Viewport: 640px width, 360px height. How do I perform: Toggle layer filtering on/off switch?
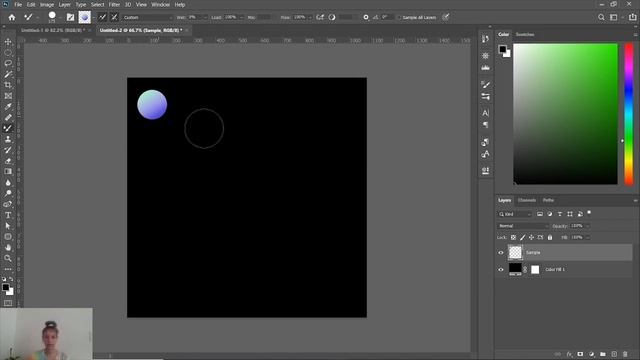[x=589, y=213]
